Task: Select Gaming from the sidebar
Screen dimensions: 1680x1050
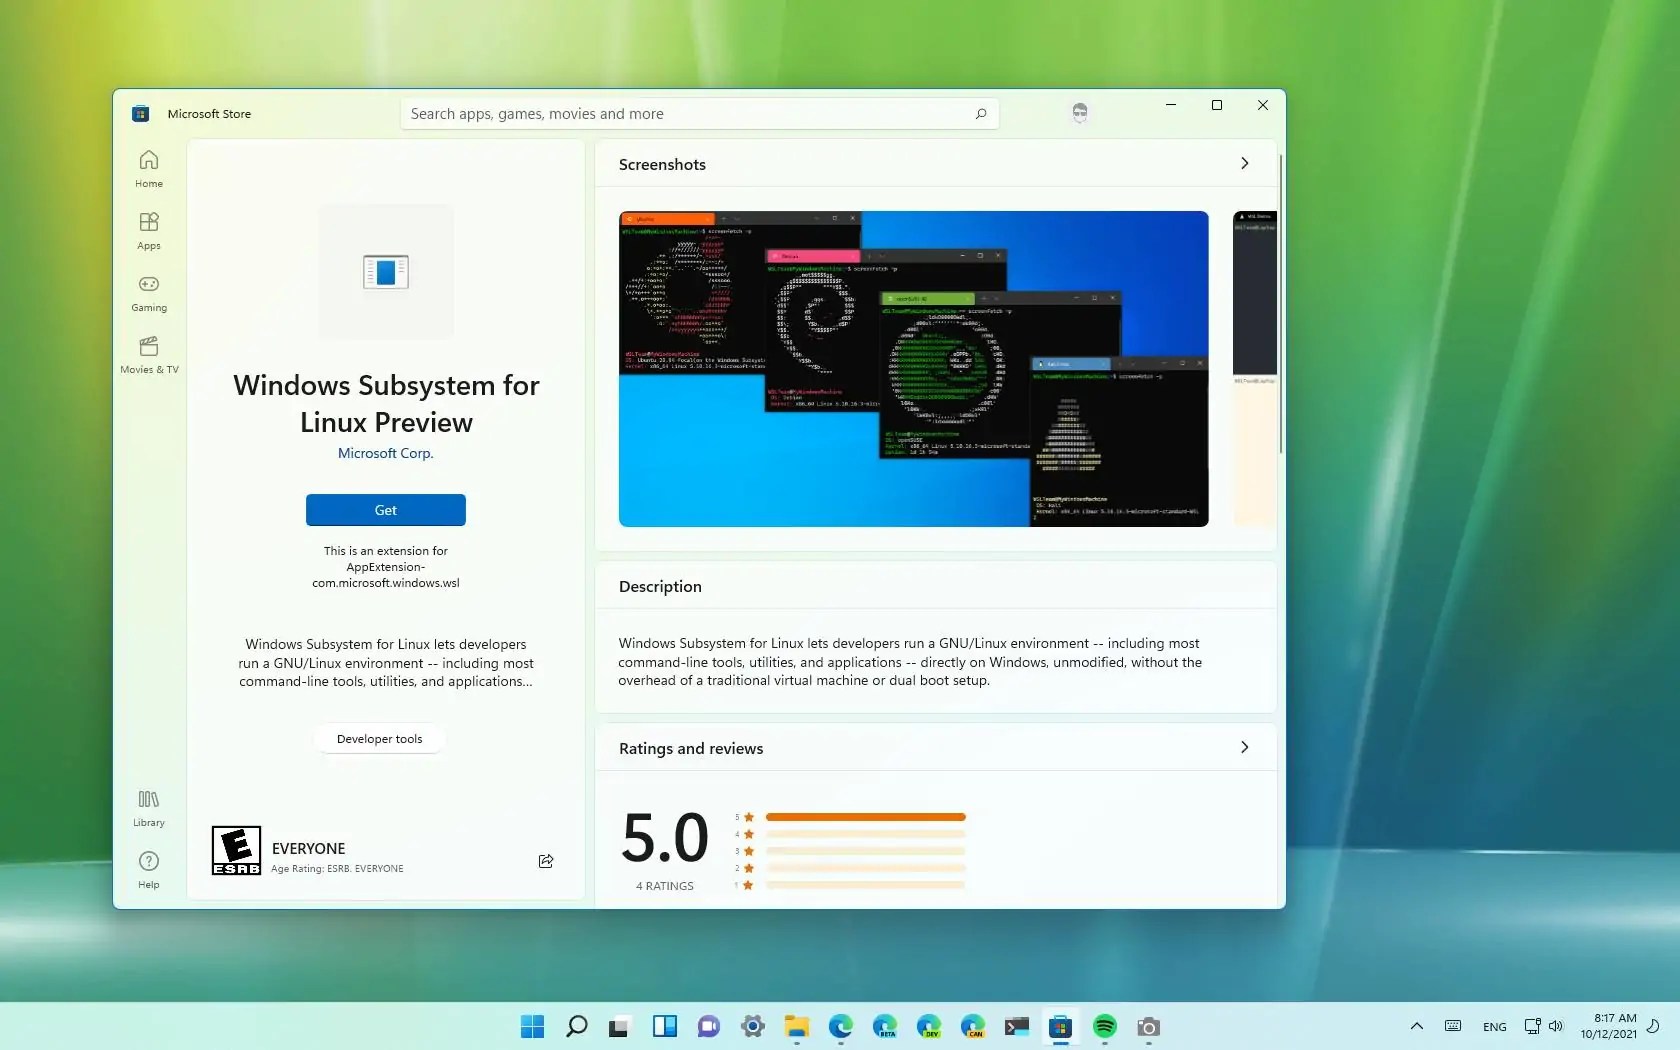Action: 149,293
